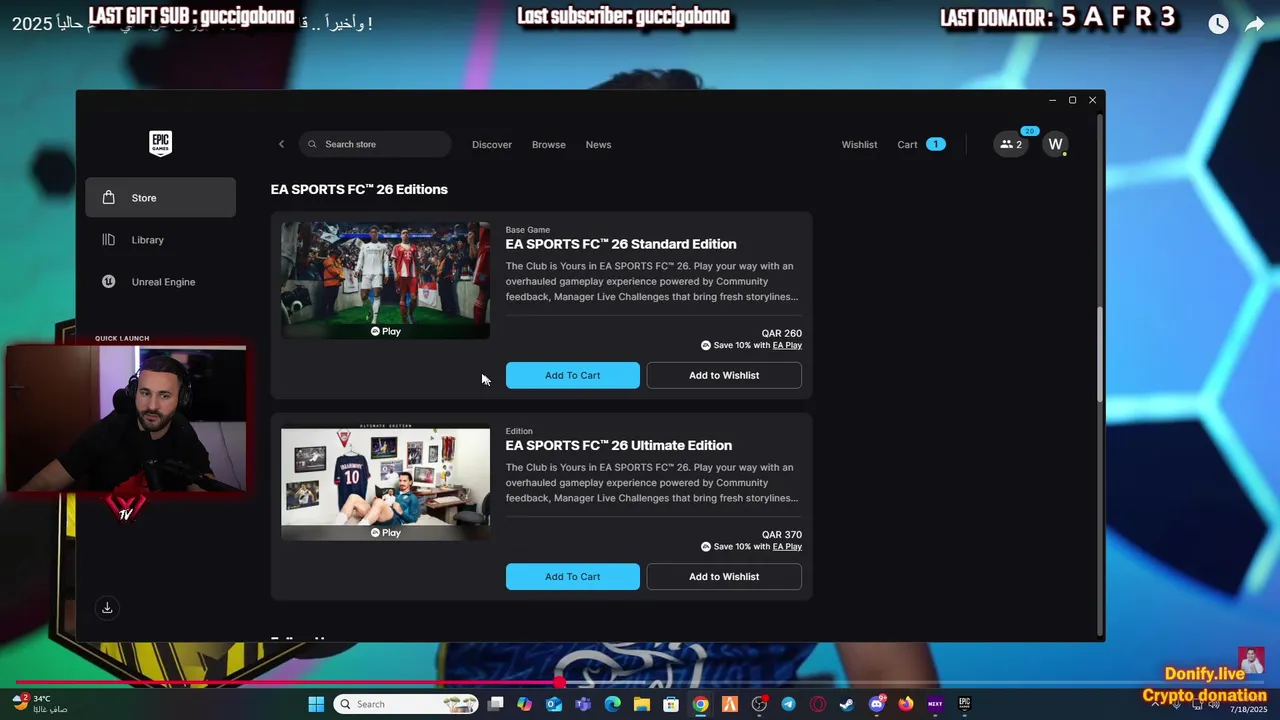Open the Cart with 1 item
This screenshot has height=720, width=1280.
point(920,145)
